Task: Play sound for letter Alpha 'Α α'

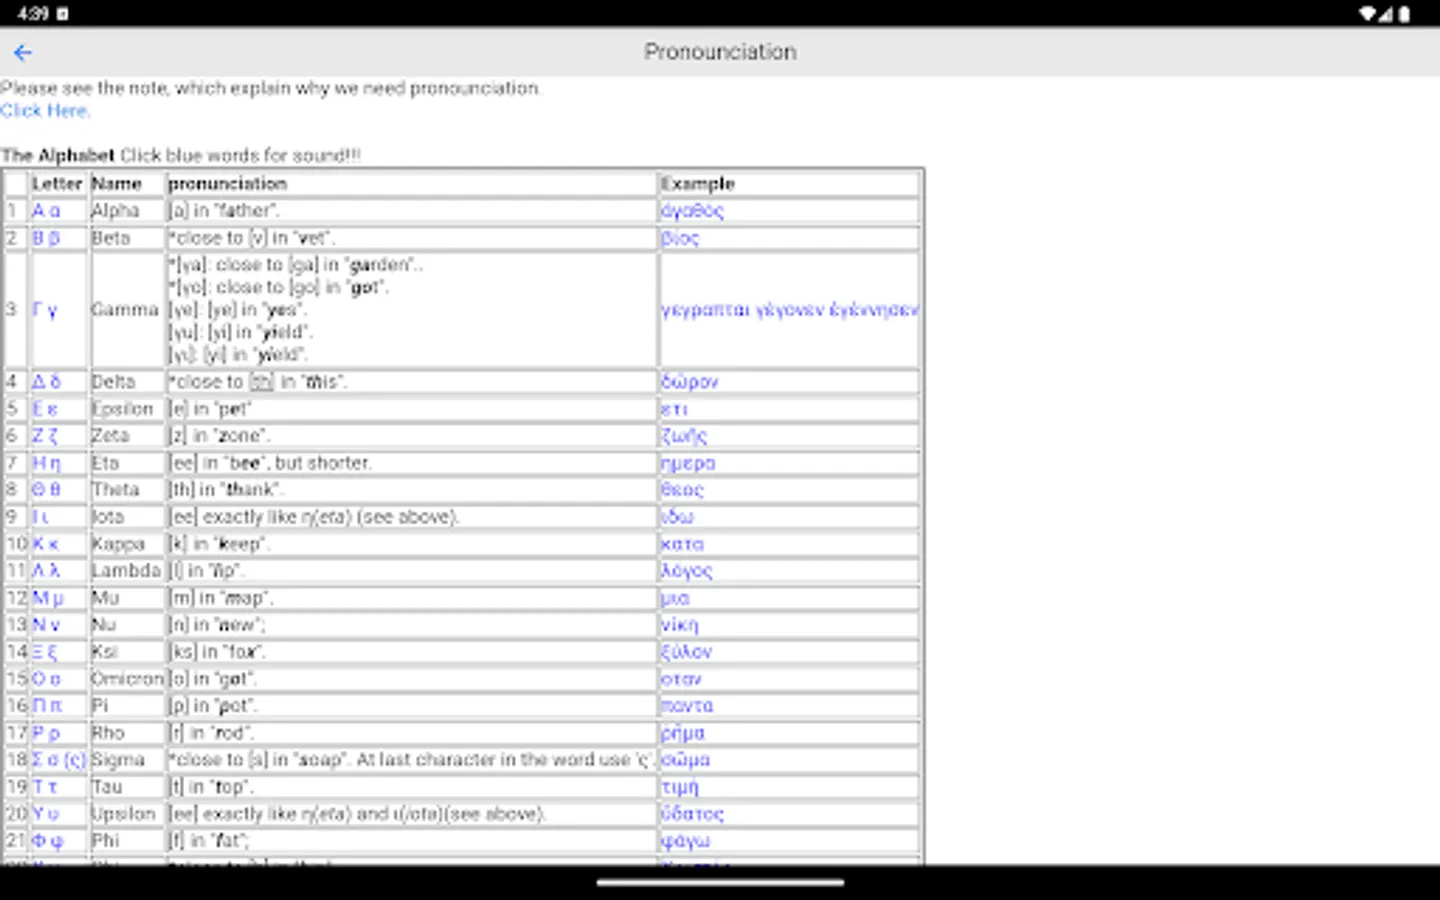Action: (x=46, y=211)
